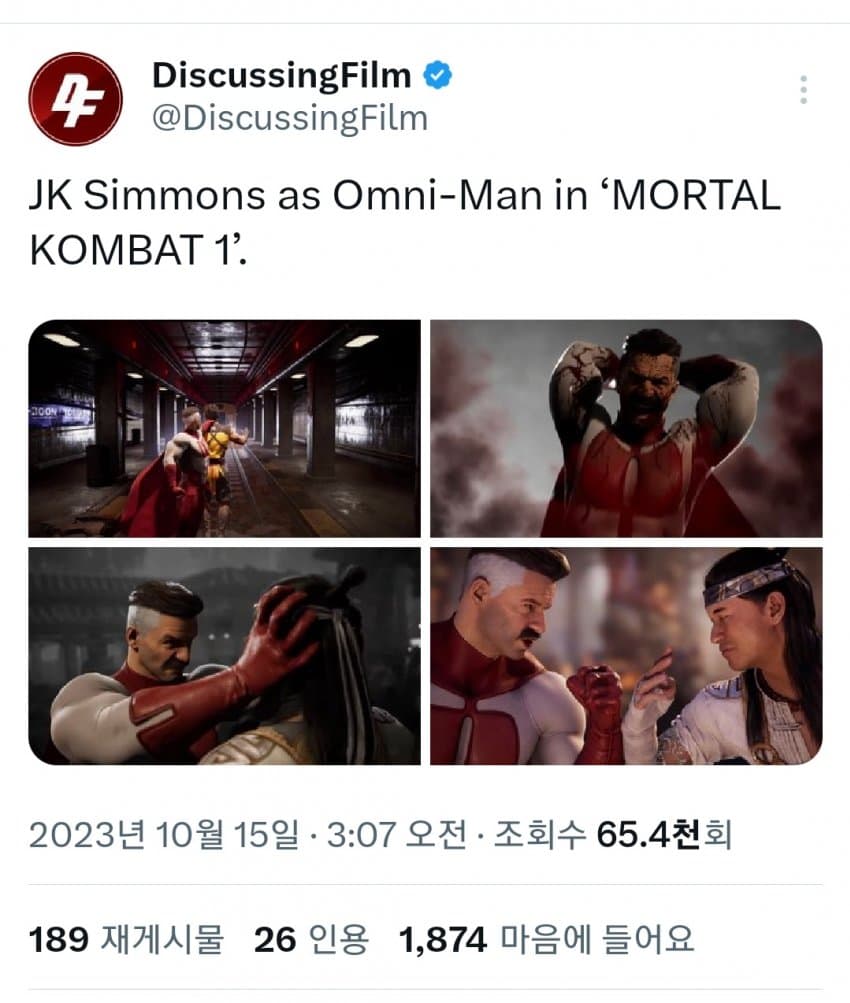This screenshot has width=850, height=1003.
Task: Open the image of Omni-Man grabbing a head
Action: 224,656
